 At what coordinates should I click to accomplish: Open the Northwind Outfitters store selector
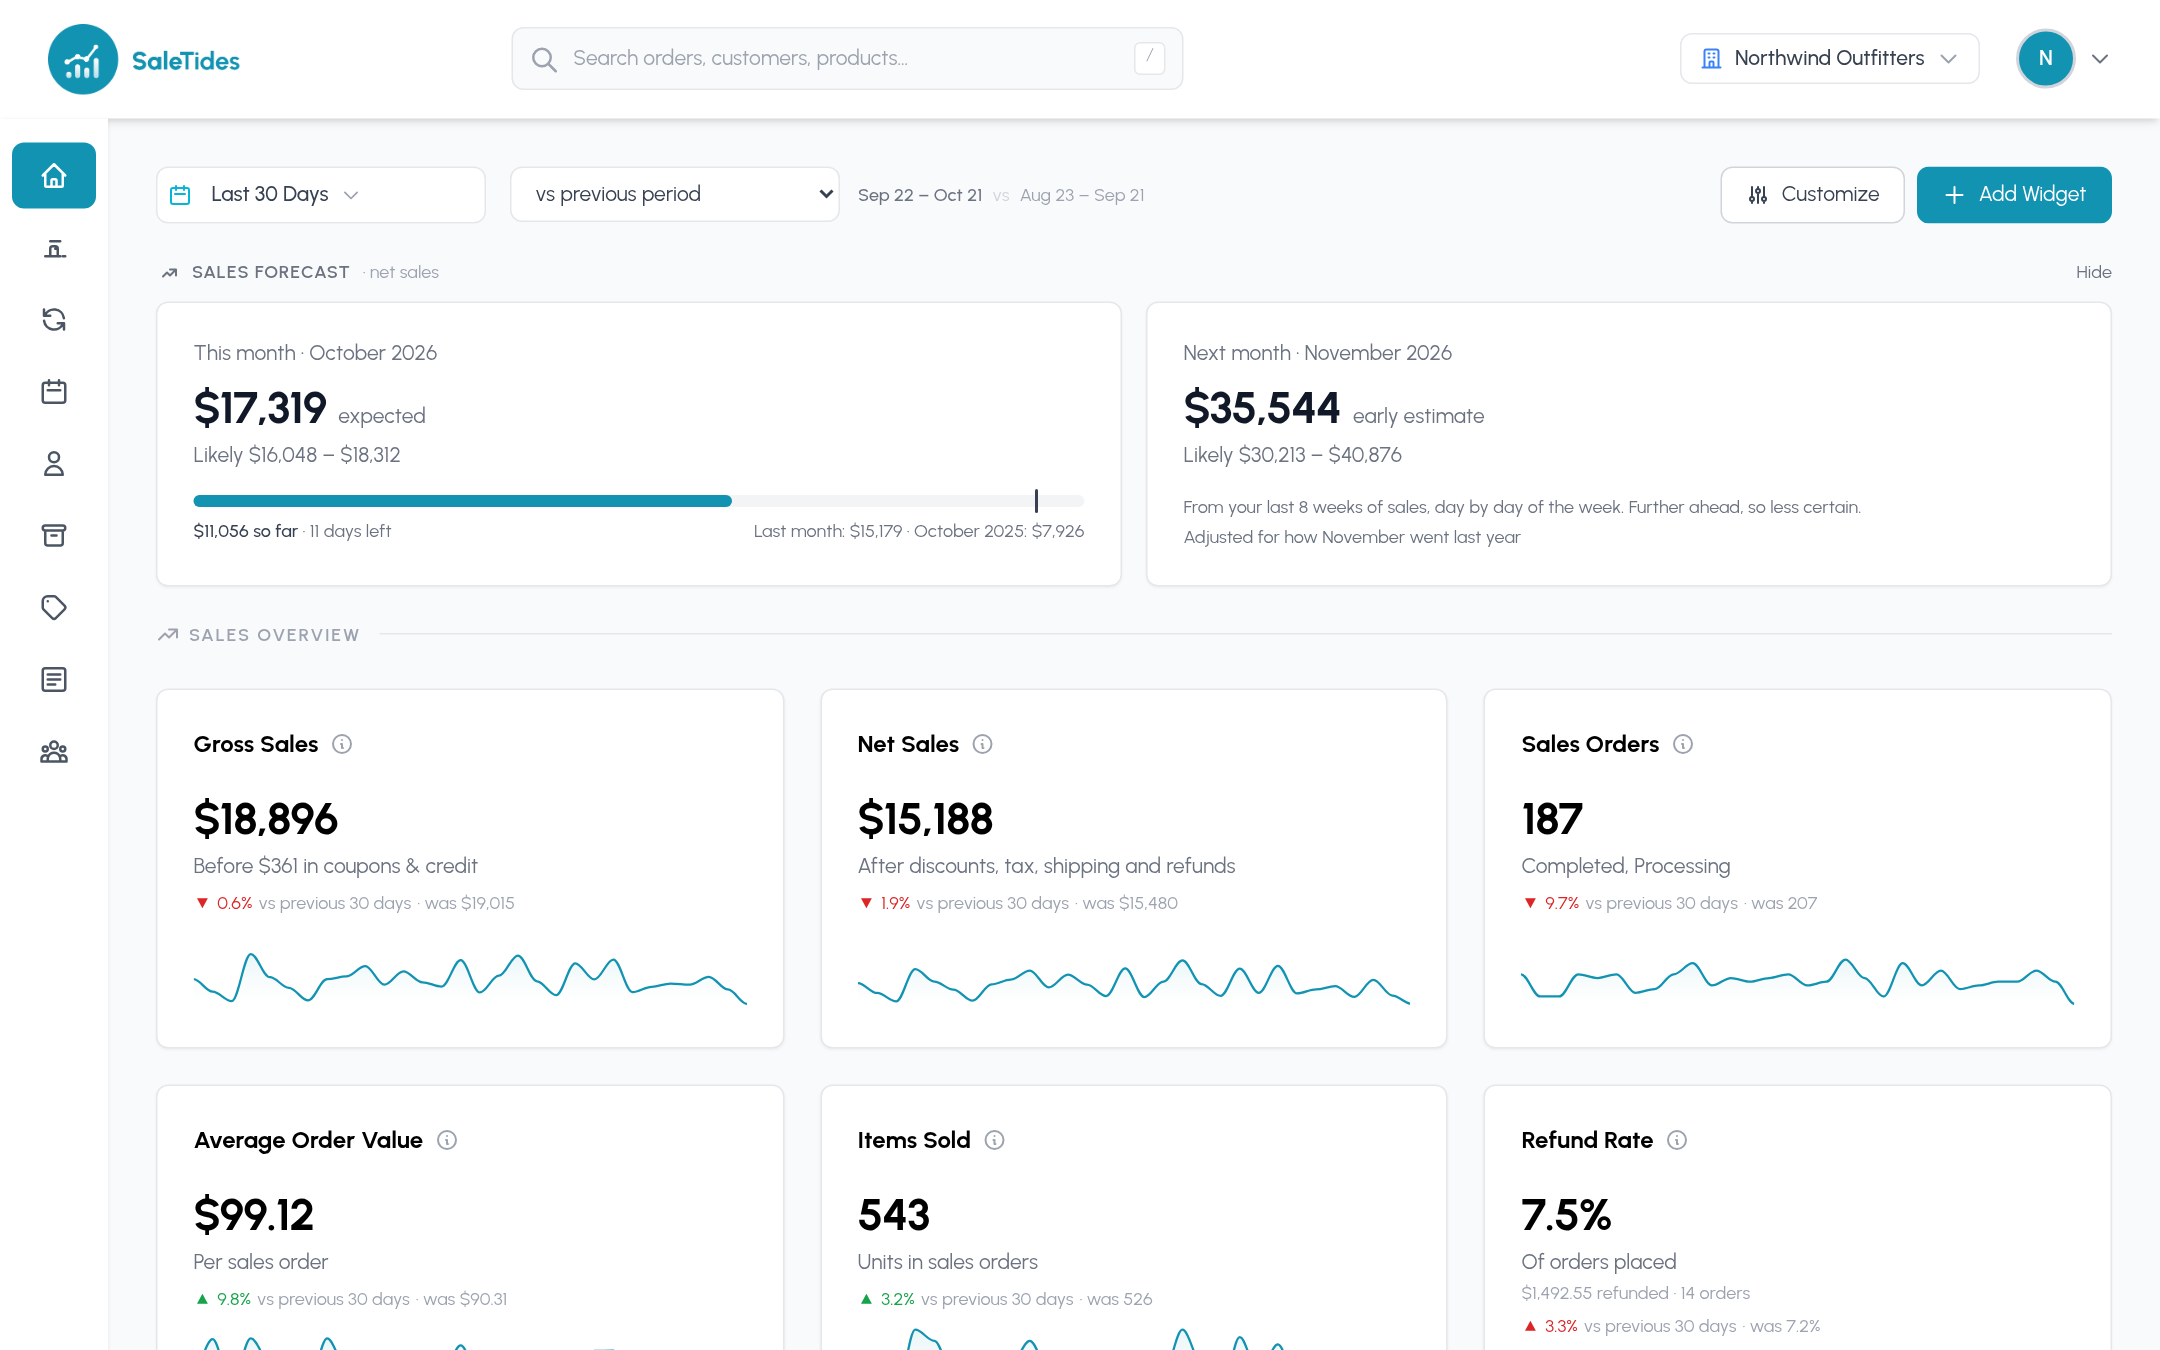(1829, 59)
